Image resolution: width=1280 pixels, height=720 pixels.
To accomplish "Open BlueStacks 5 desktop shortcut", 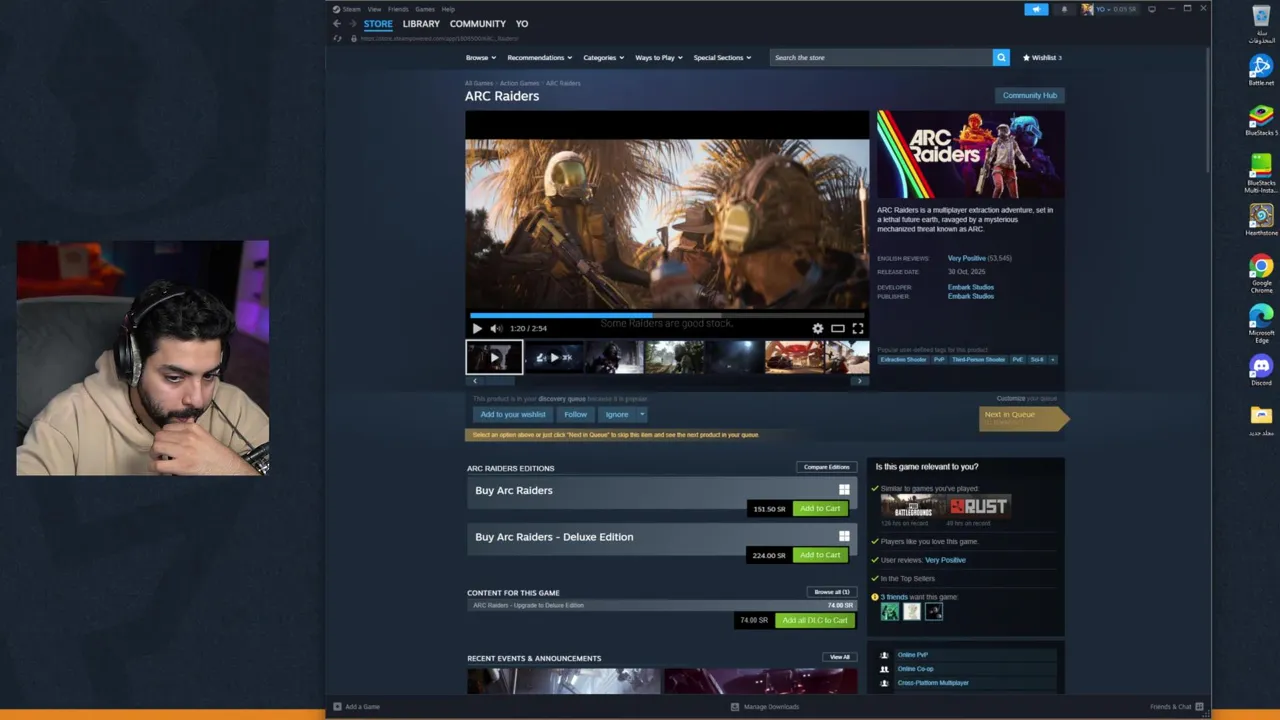I will (x=1261, y=120).
